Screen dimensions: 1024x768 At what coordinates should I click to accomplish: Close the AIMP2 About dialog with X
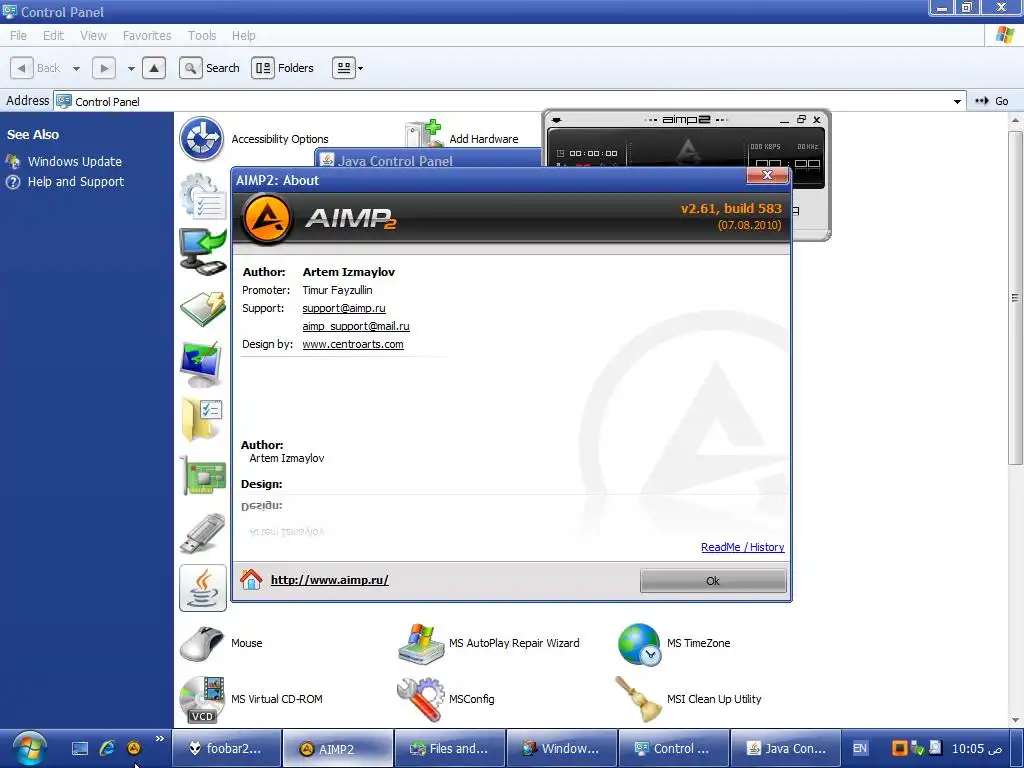point(767,175)
